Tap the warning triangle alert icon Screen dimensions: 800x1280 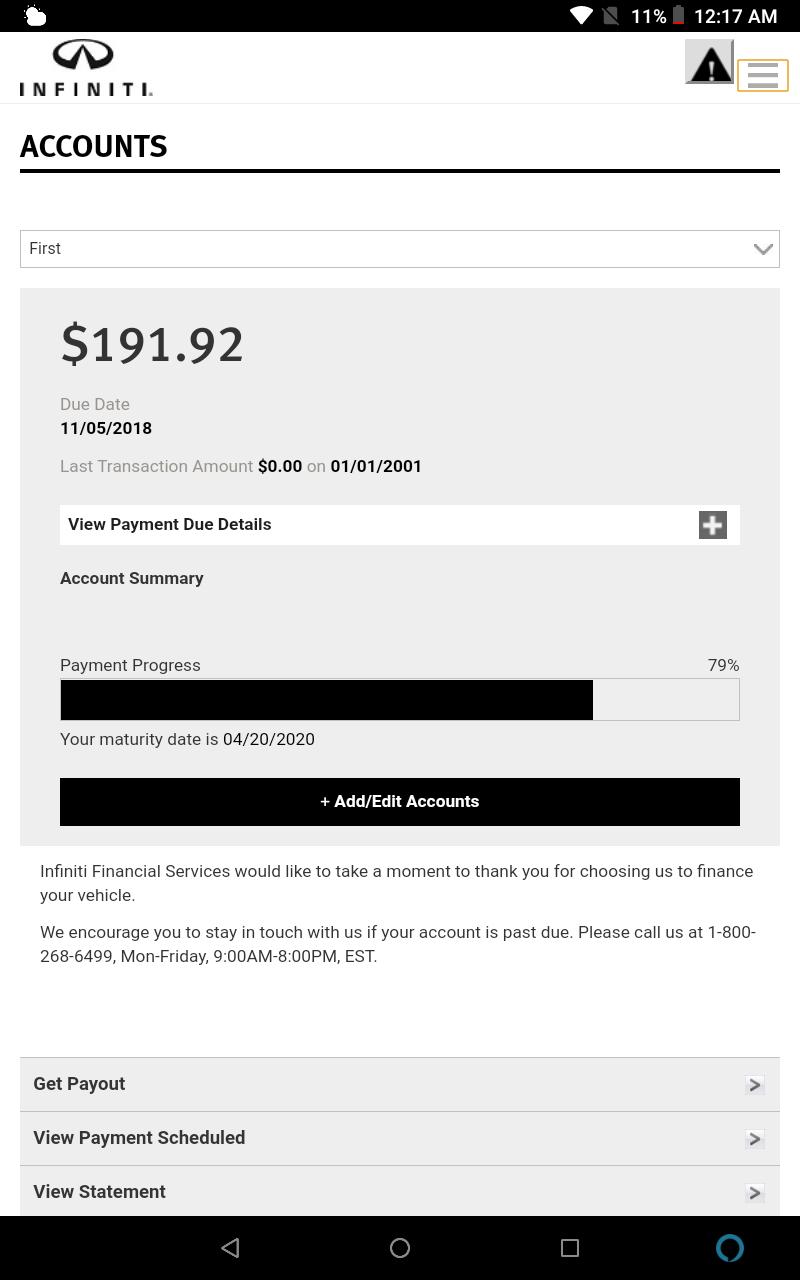click(710, 62)
